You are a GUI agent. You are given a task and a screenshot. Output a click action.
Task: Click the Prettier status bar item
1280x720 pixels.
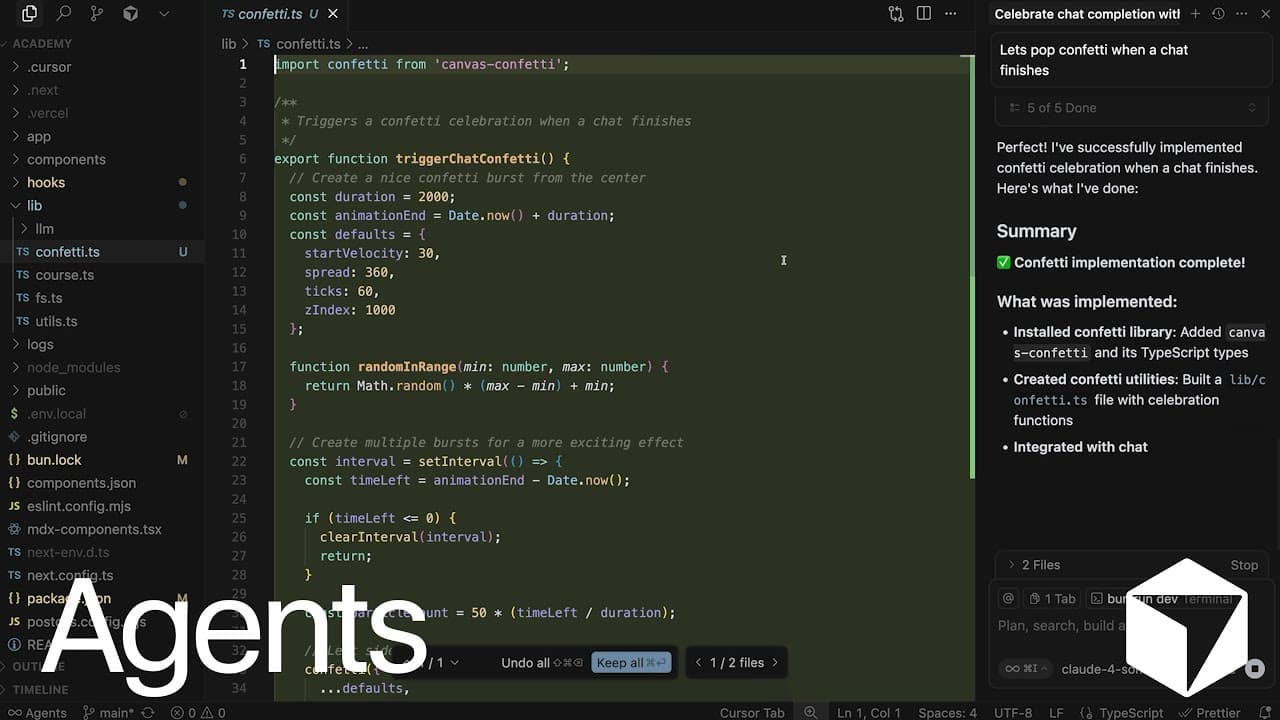click(x=1209, y=713)
